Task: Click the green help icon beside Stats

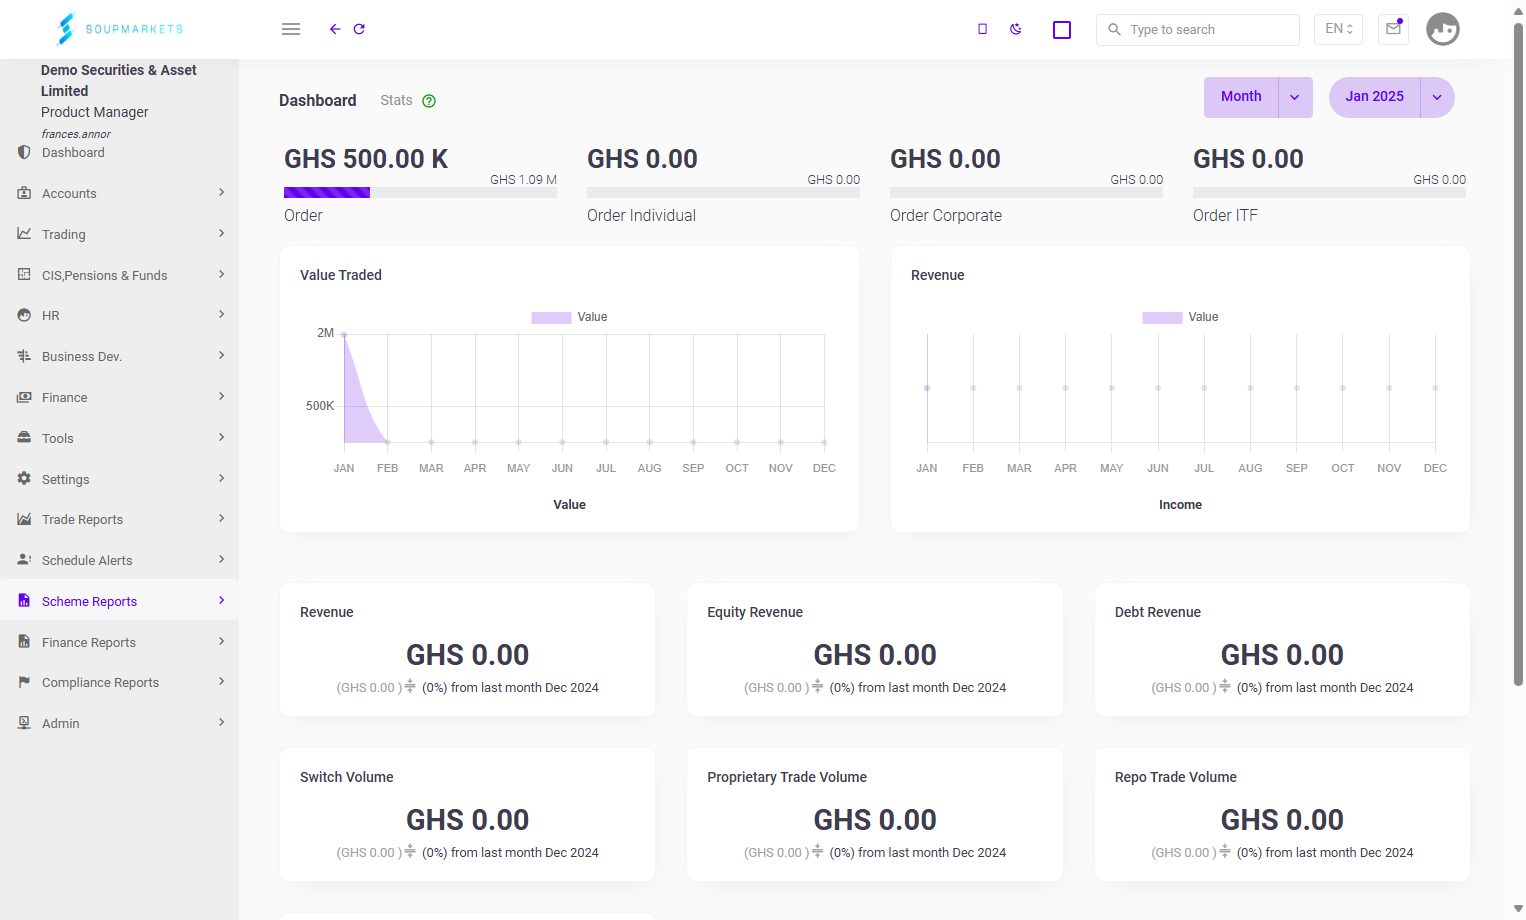Action: tap(429, 101)
